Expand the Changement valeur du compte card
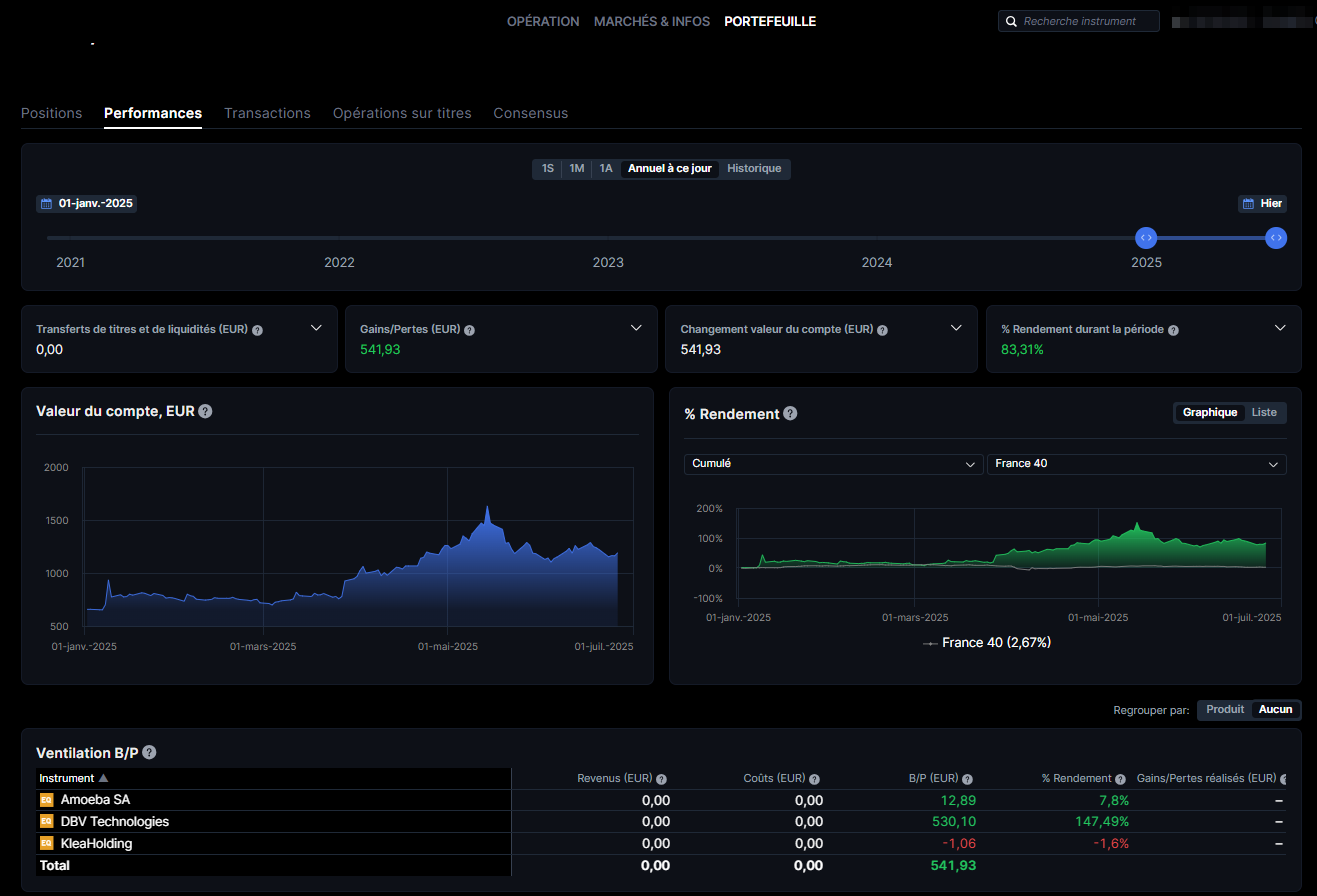Viewport: 1317px width, 896px height. pyautogui.click(x=956, y=328)
